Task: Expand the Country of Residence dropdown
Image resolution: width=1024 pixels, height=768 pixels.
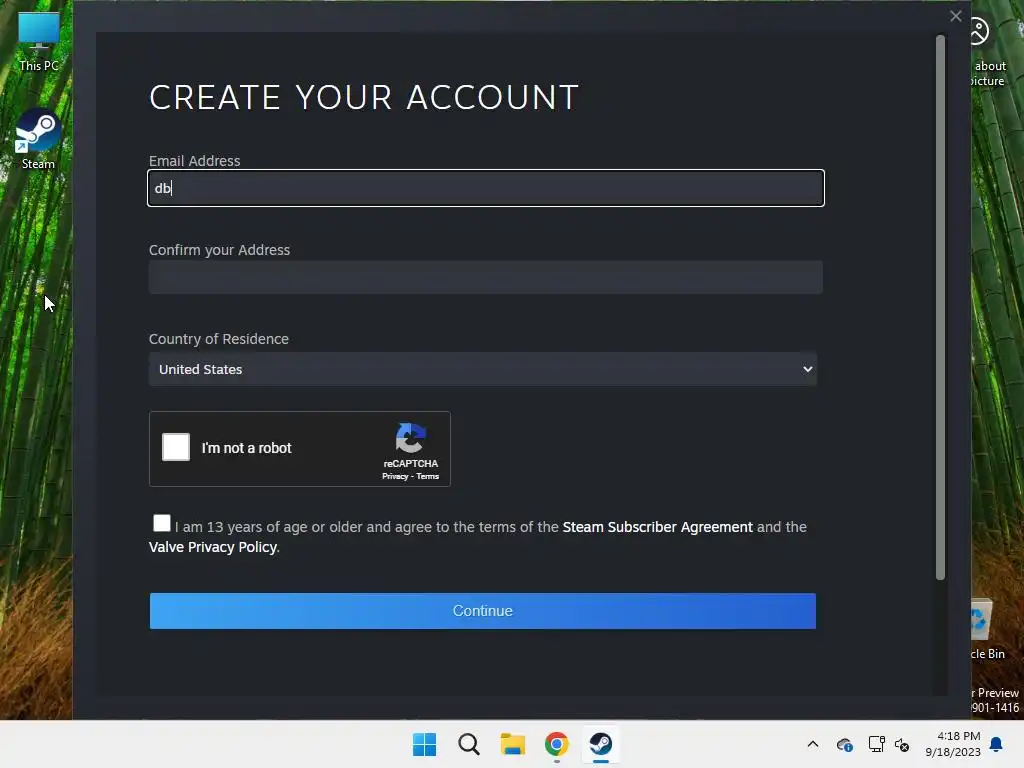Action: click(x=483, y=369)
